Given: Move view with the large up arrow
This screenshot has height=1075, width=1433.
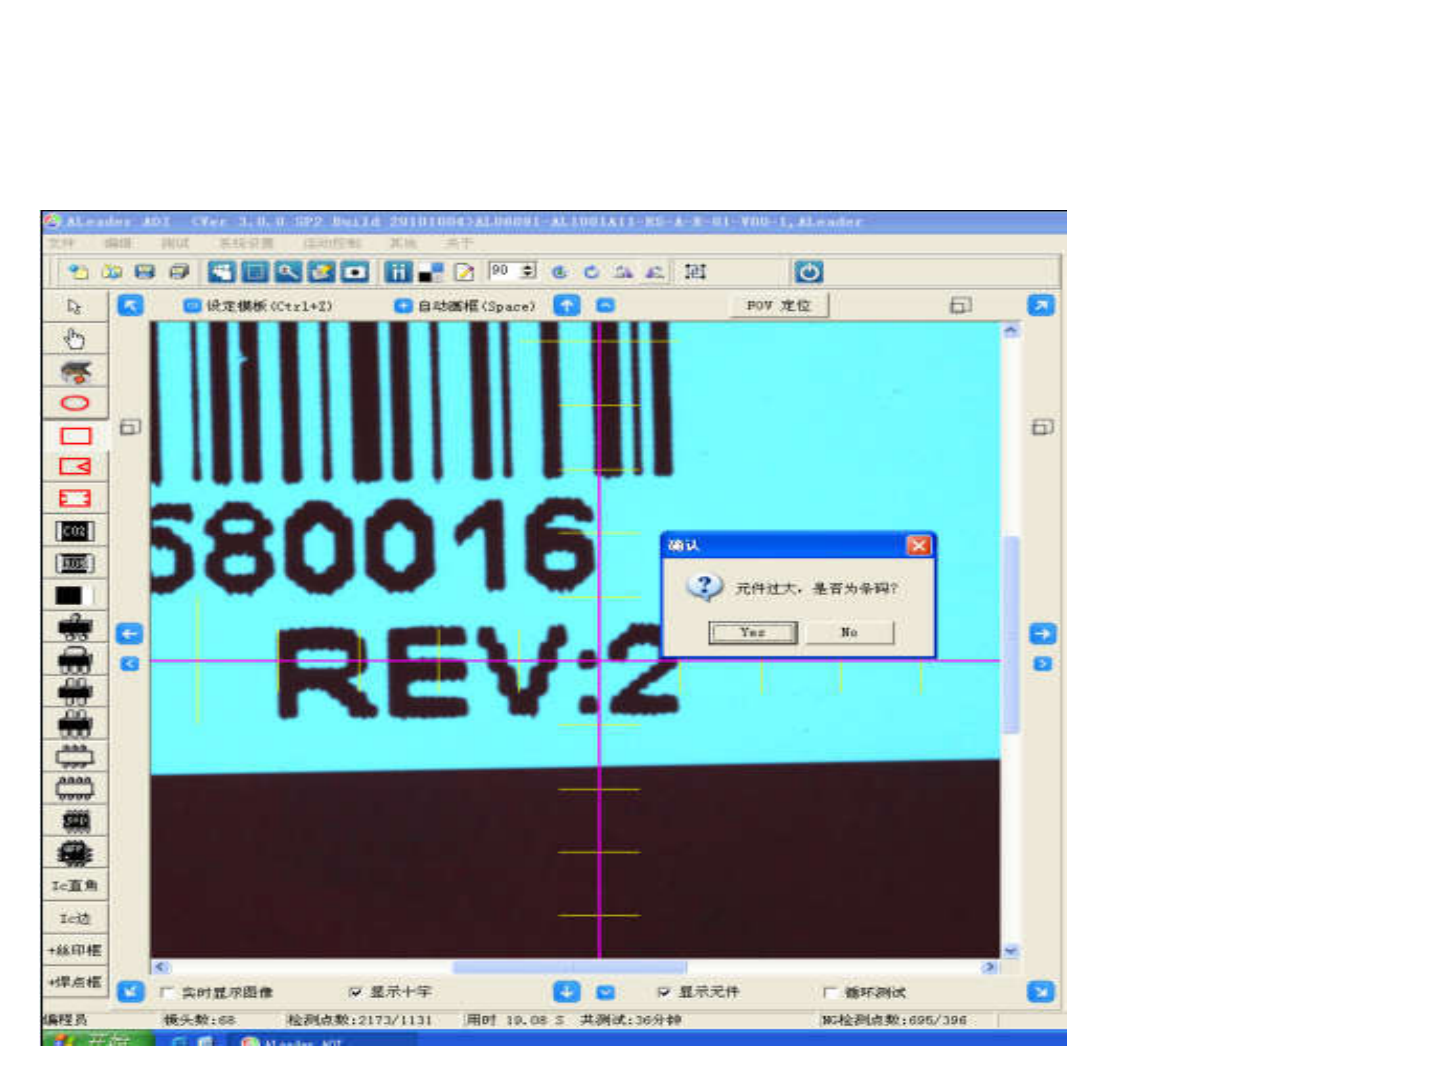Looking at the screenshot, I should [567, 305].
